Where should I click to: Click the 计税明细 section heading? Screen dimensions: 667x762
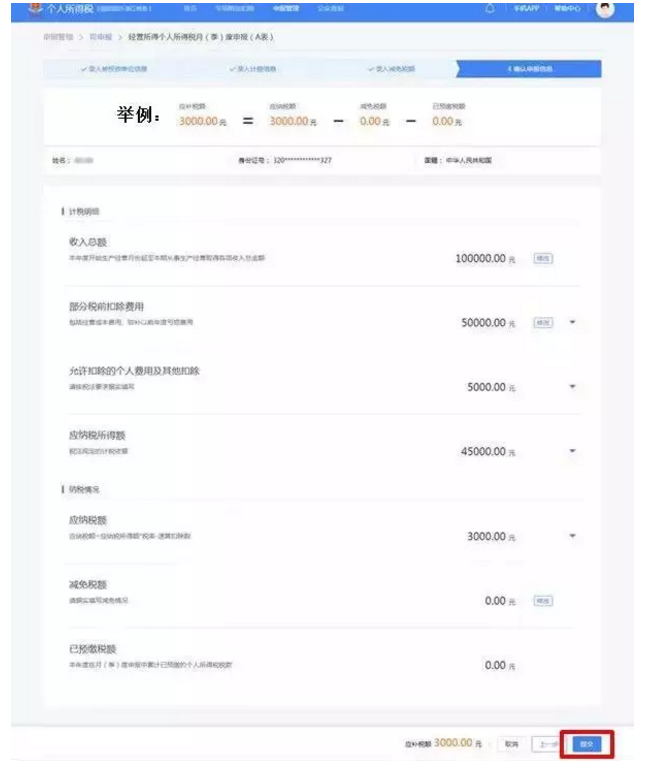click(84, 211)
